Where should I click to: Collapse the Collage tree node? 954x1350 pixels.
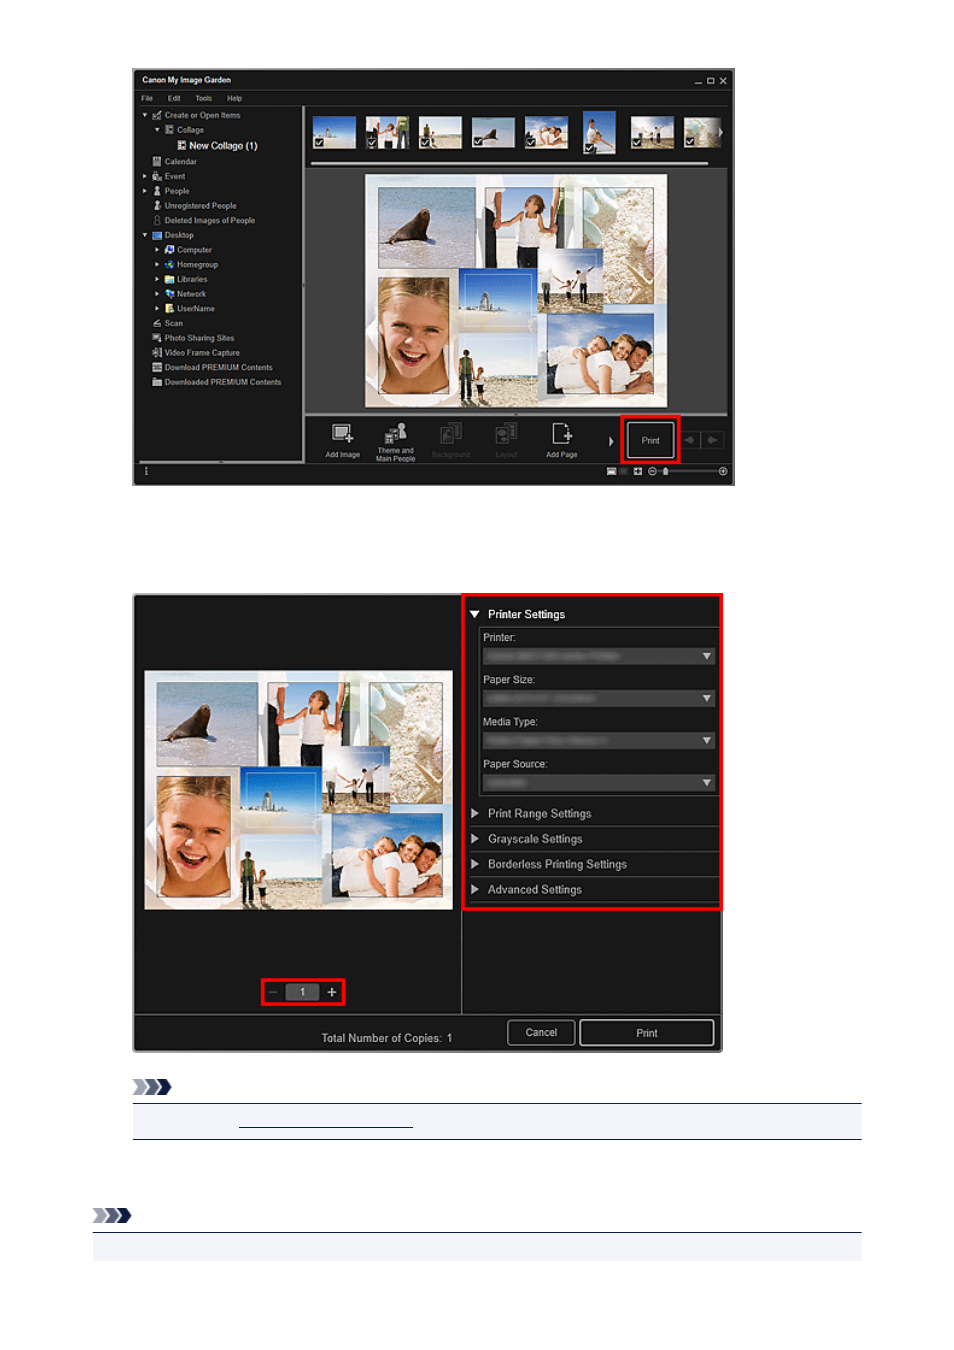pos(157,130)
